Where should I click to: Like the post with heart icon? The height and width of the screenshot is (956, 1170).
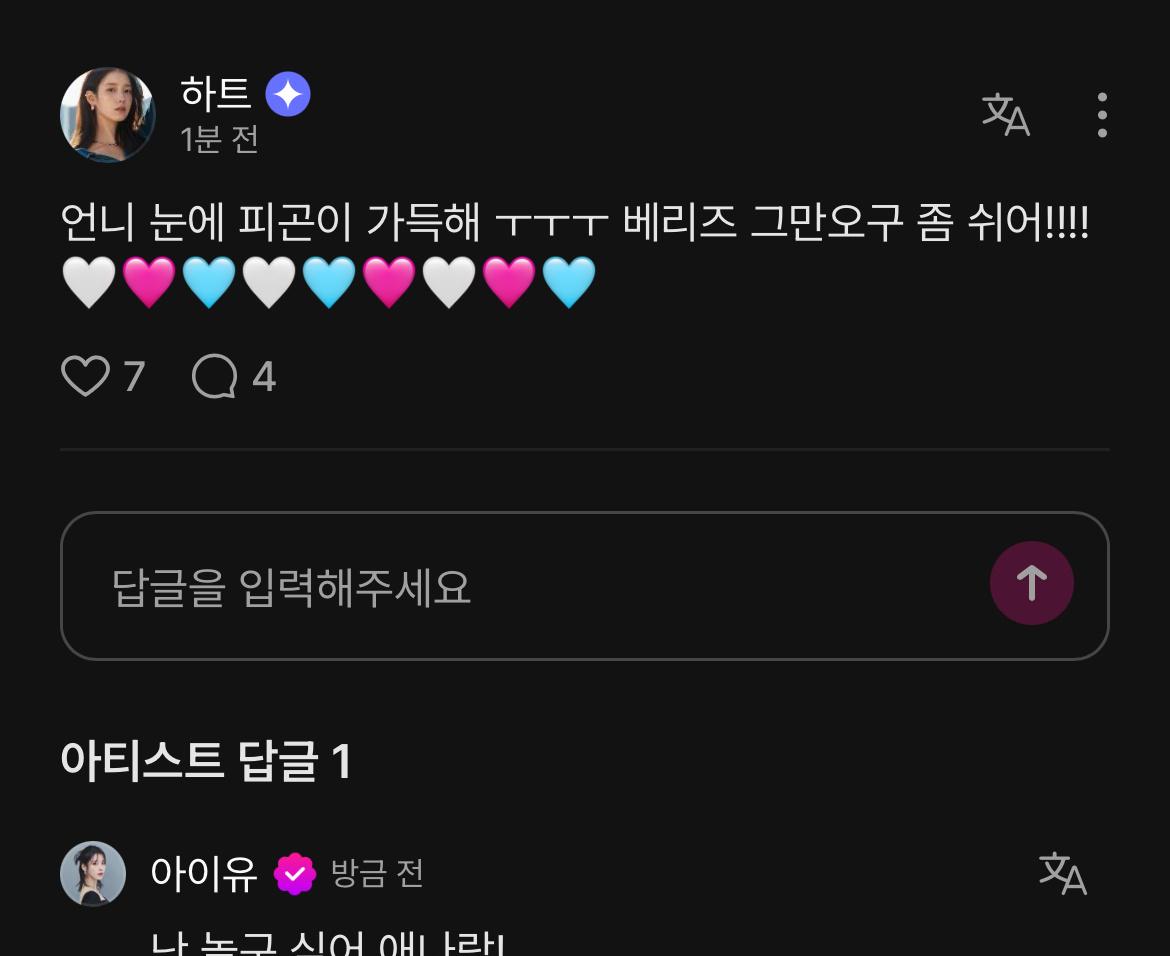tap(85, 375)
